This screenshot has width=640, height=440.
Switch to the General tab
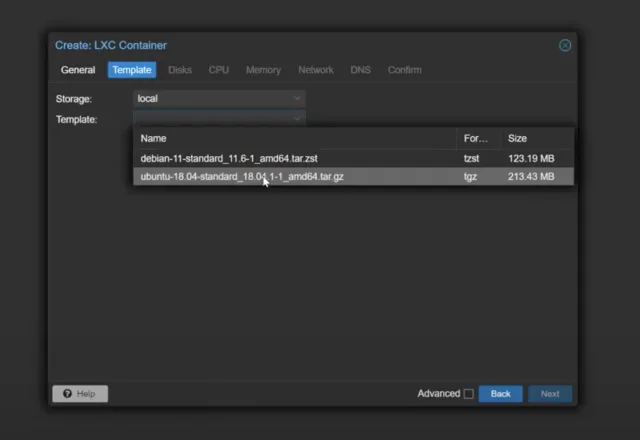78,70
